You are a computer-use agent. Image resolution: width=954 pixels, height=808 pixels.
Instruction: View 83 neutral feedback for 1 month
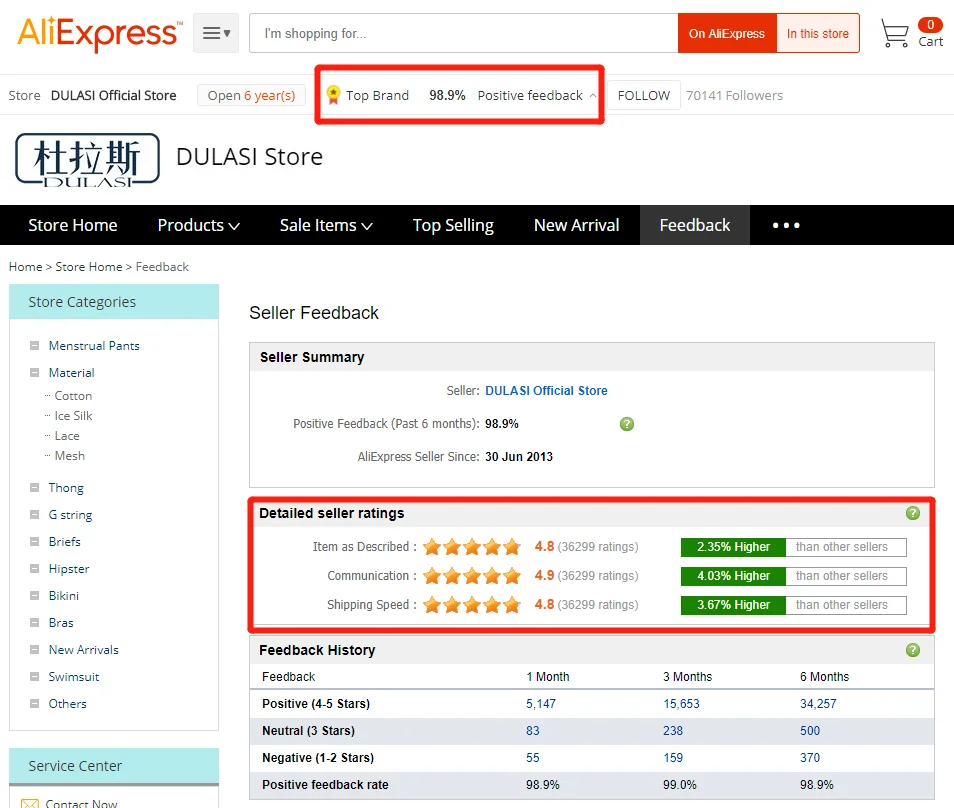532,731
